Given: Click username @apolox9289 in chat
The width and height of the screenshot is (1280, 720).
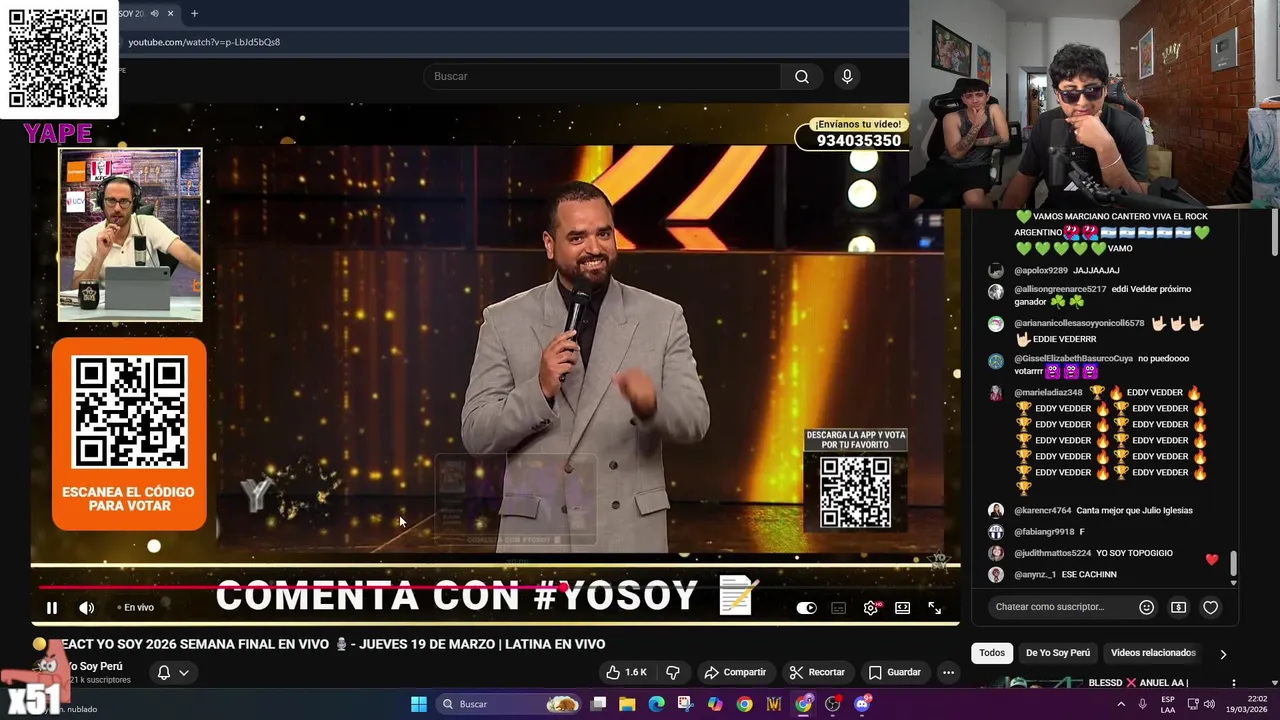Looking at the screenshot, I should click(1041, 270).
